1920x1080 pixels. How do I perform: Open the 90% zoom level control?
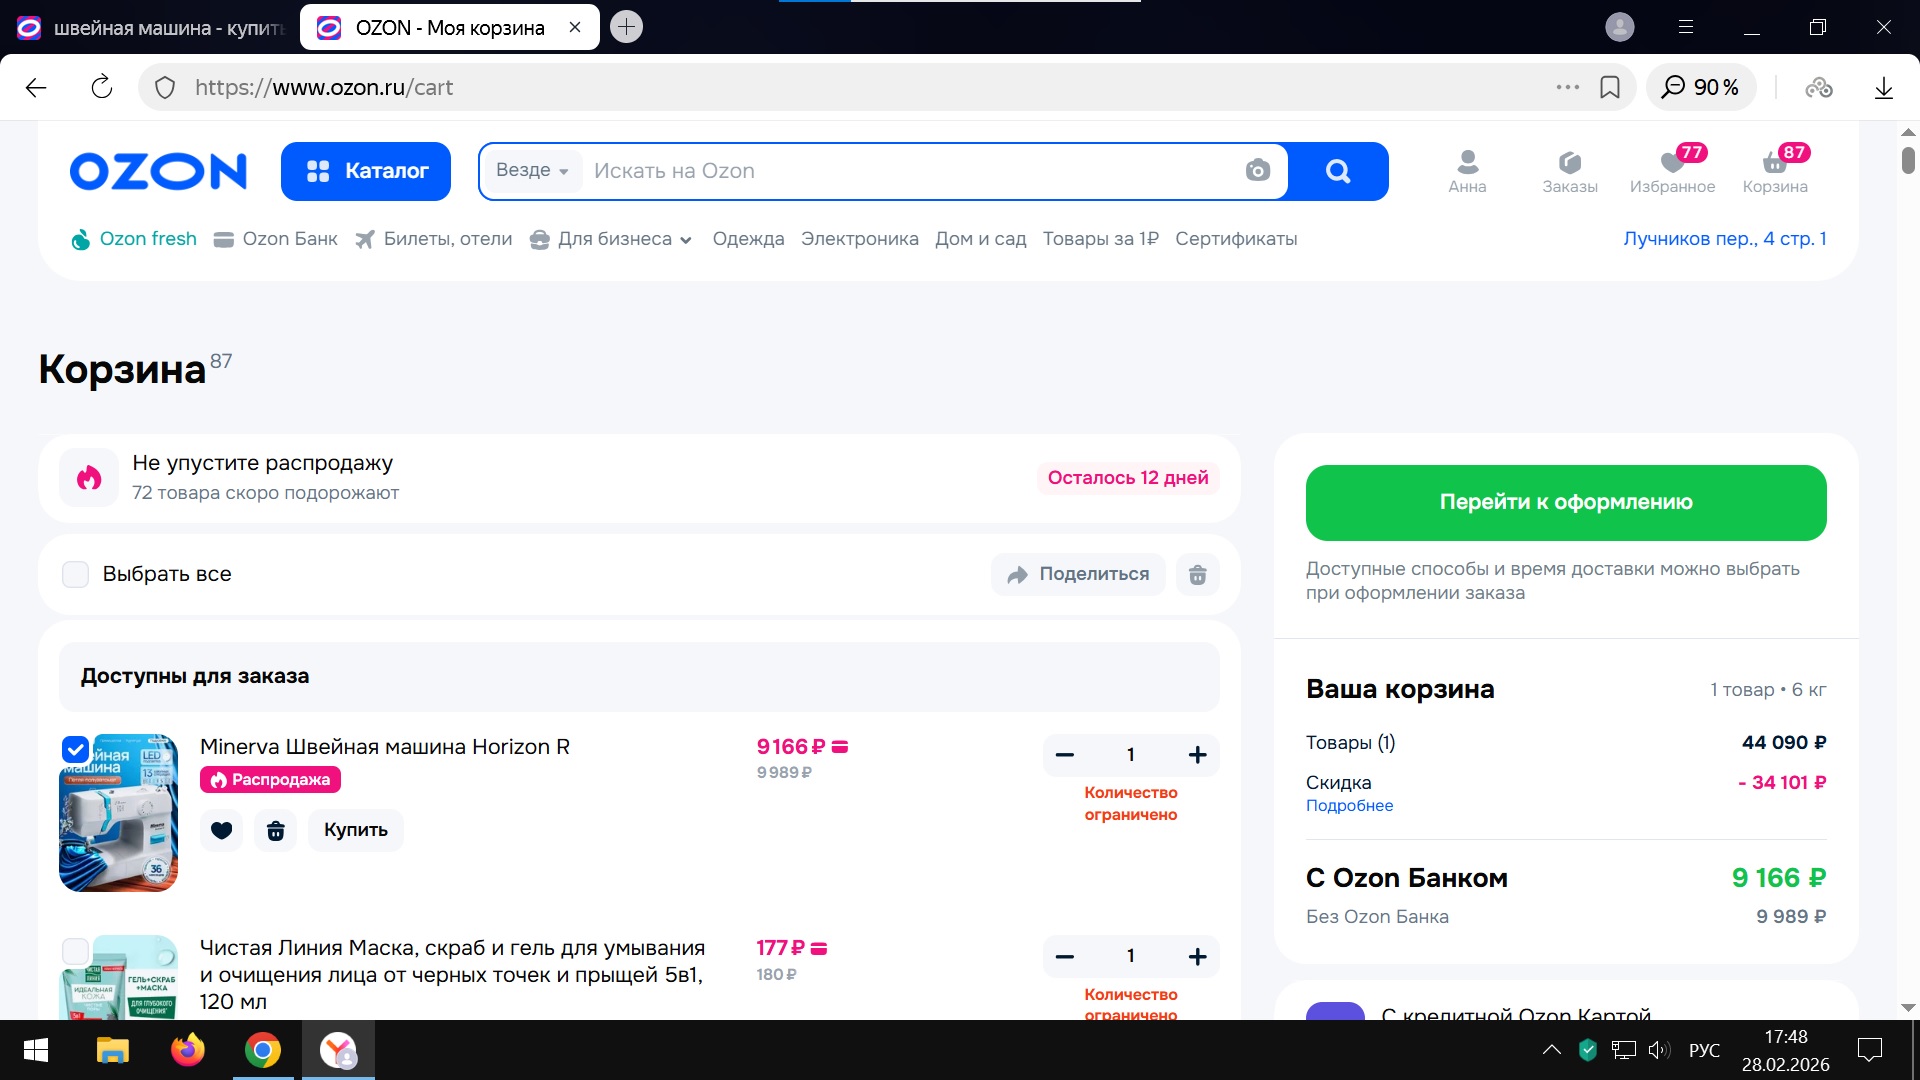click(x=1700, y=88)
